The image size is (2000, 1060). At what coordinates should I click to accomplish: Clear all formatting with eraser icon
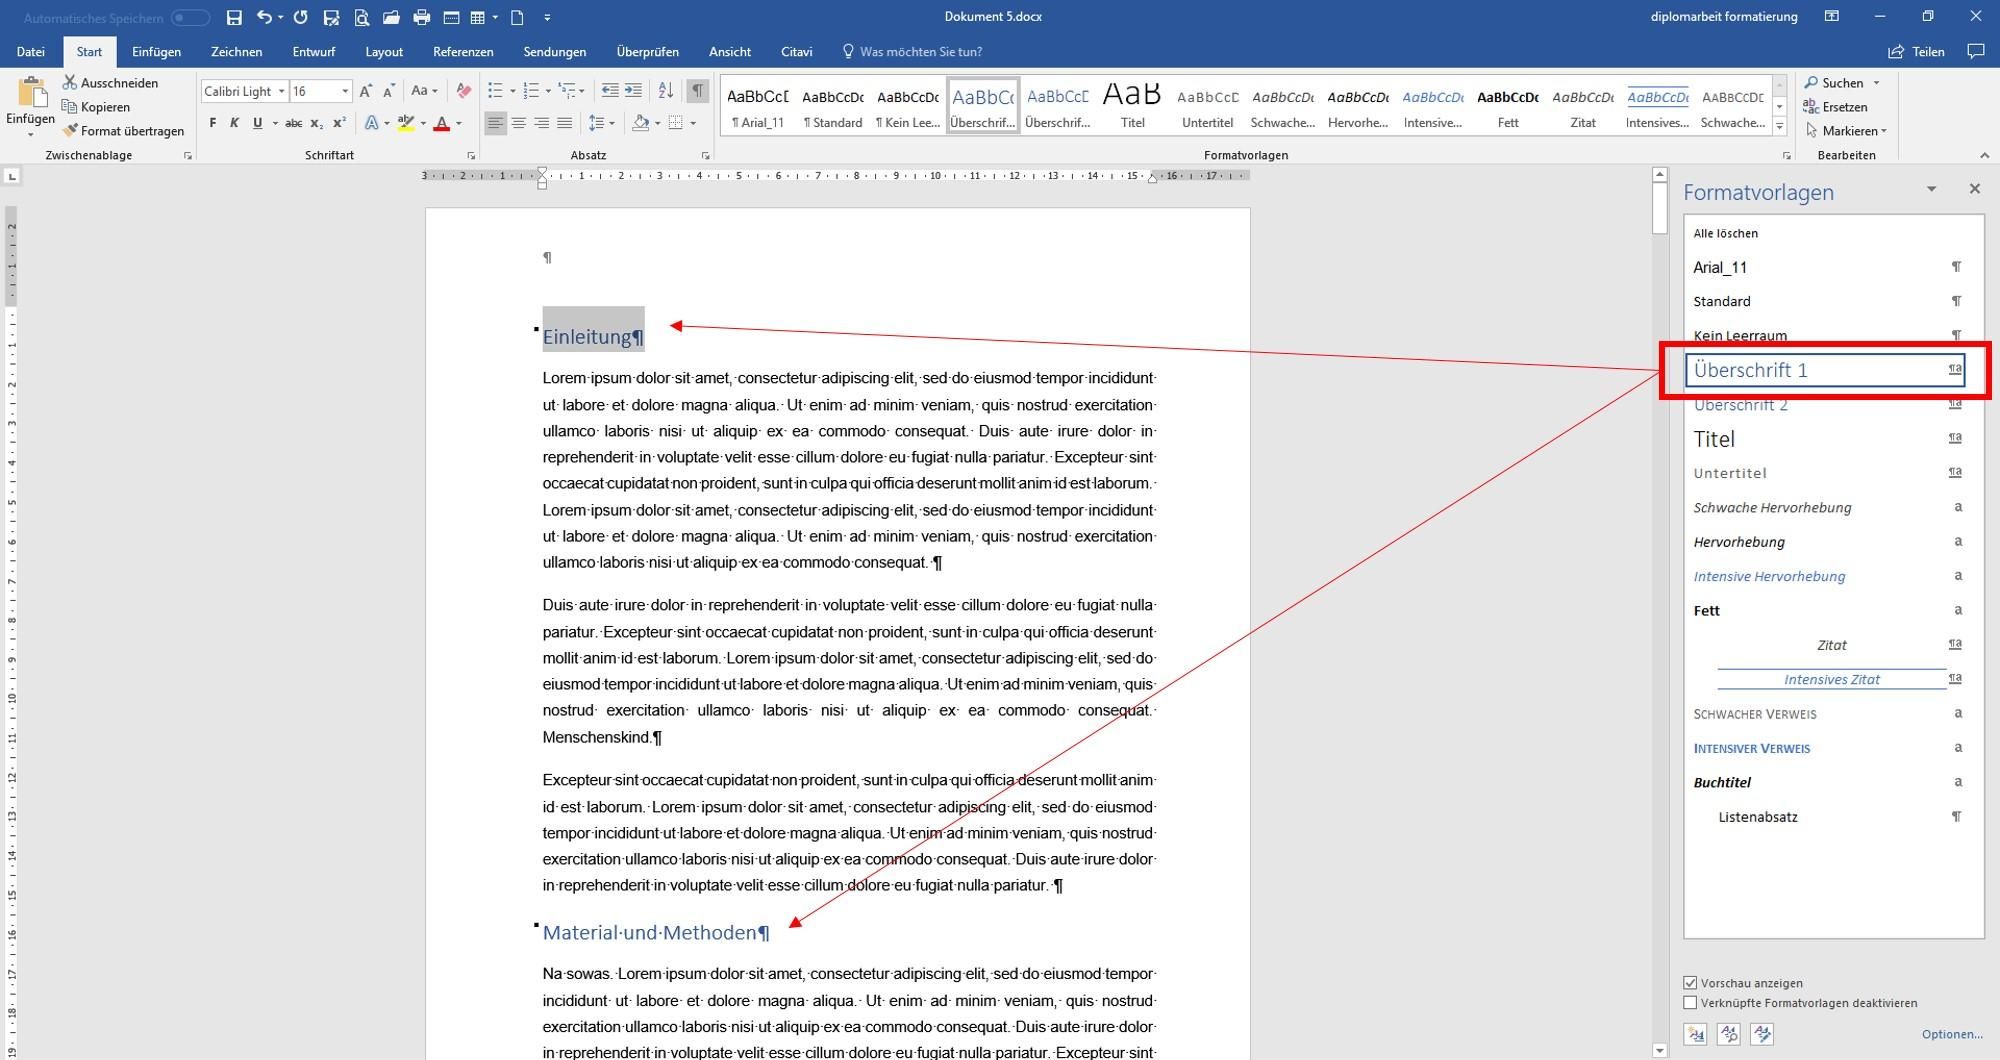tap(463, 91)
